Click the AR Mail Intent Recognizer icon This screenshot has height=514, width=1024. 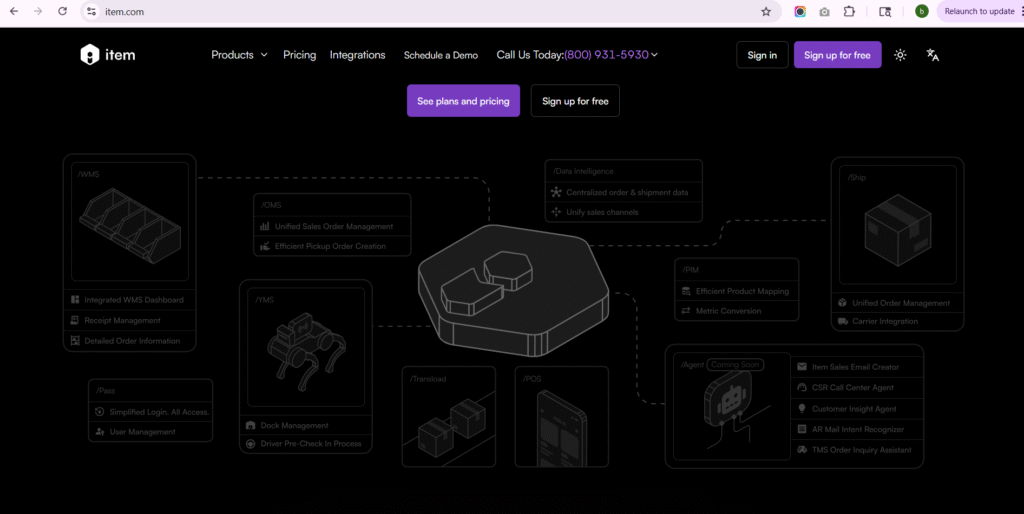tap(802, 429)
